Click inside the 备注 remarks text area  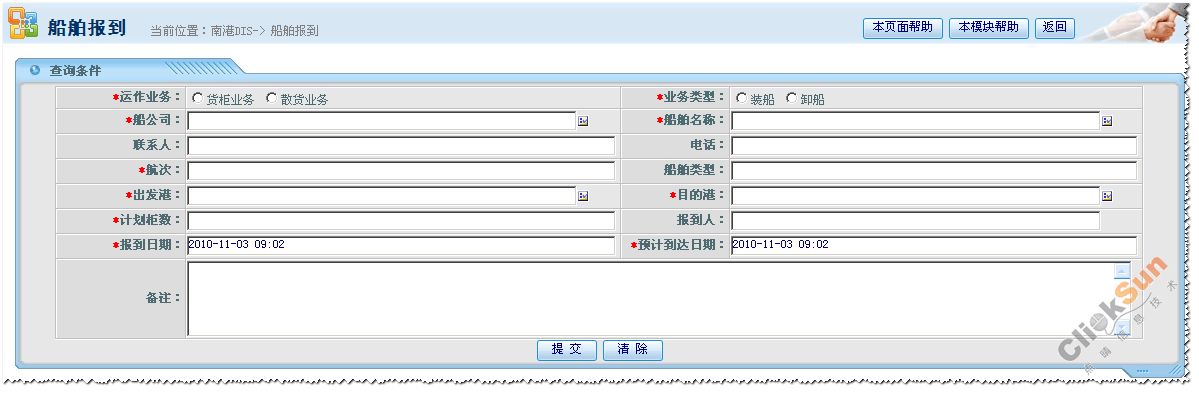click(650, 299)
